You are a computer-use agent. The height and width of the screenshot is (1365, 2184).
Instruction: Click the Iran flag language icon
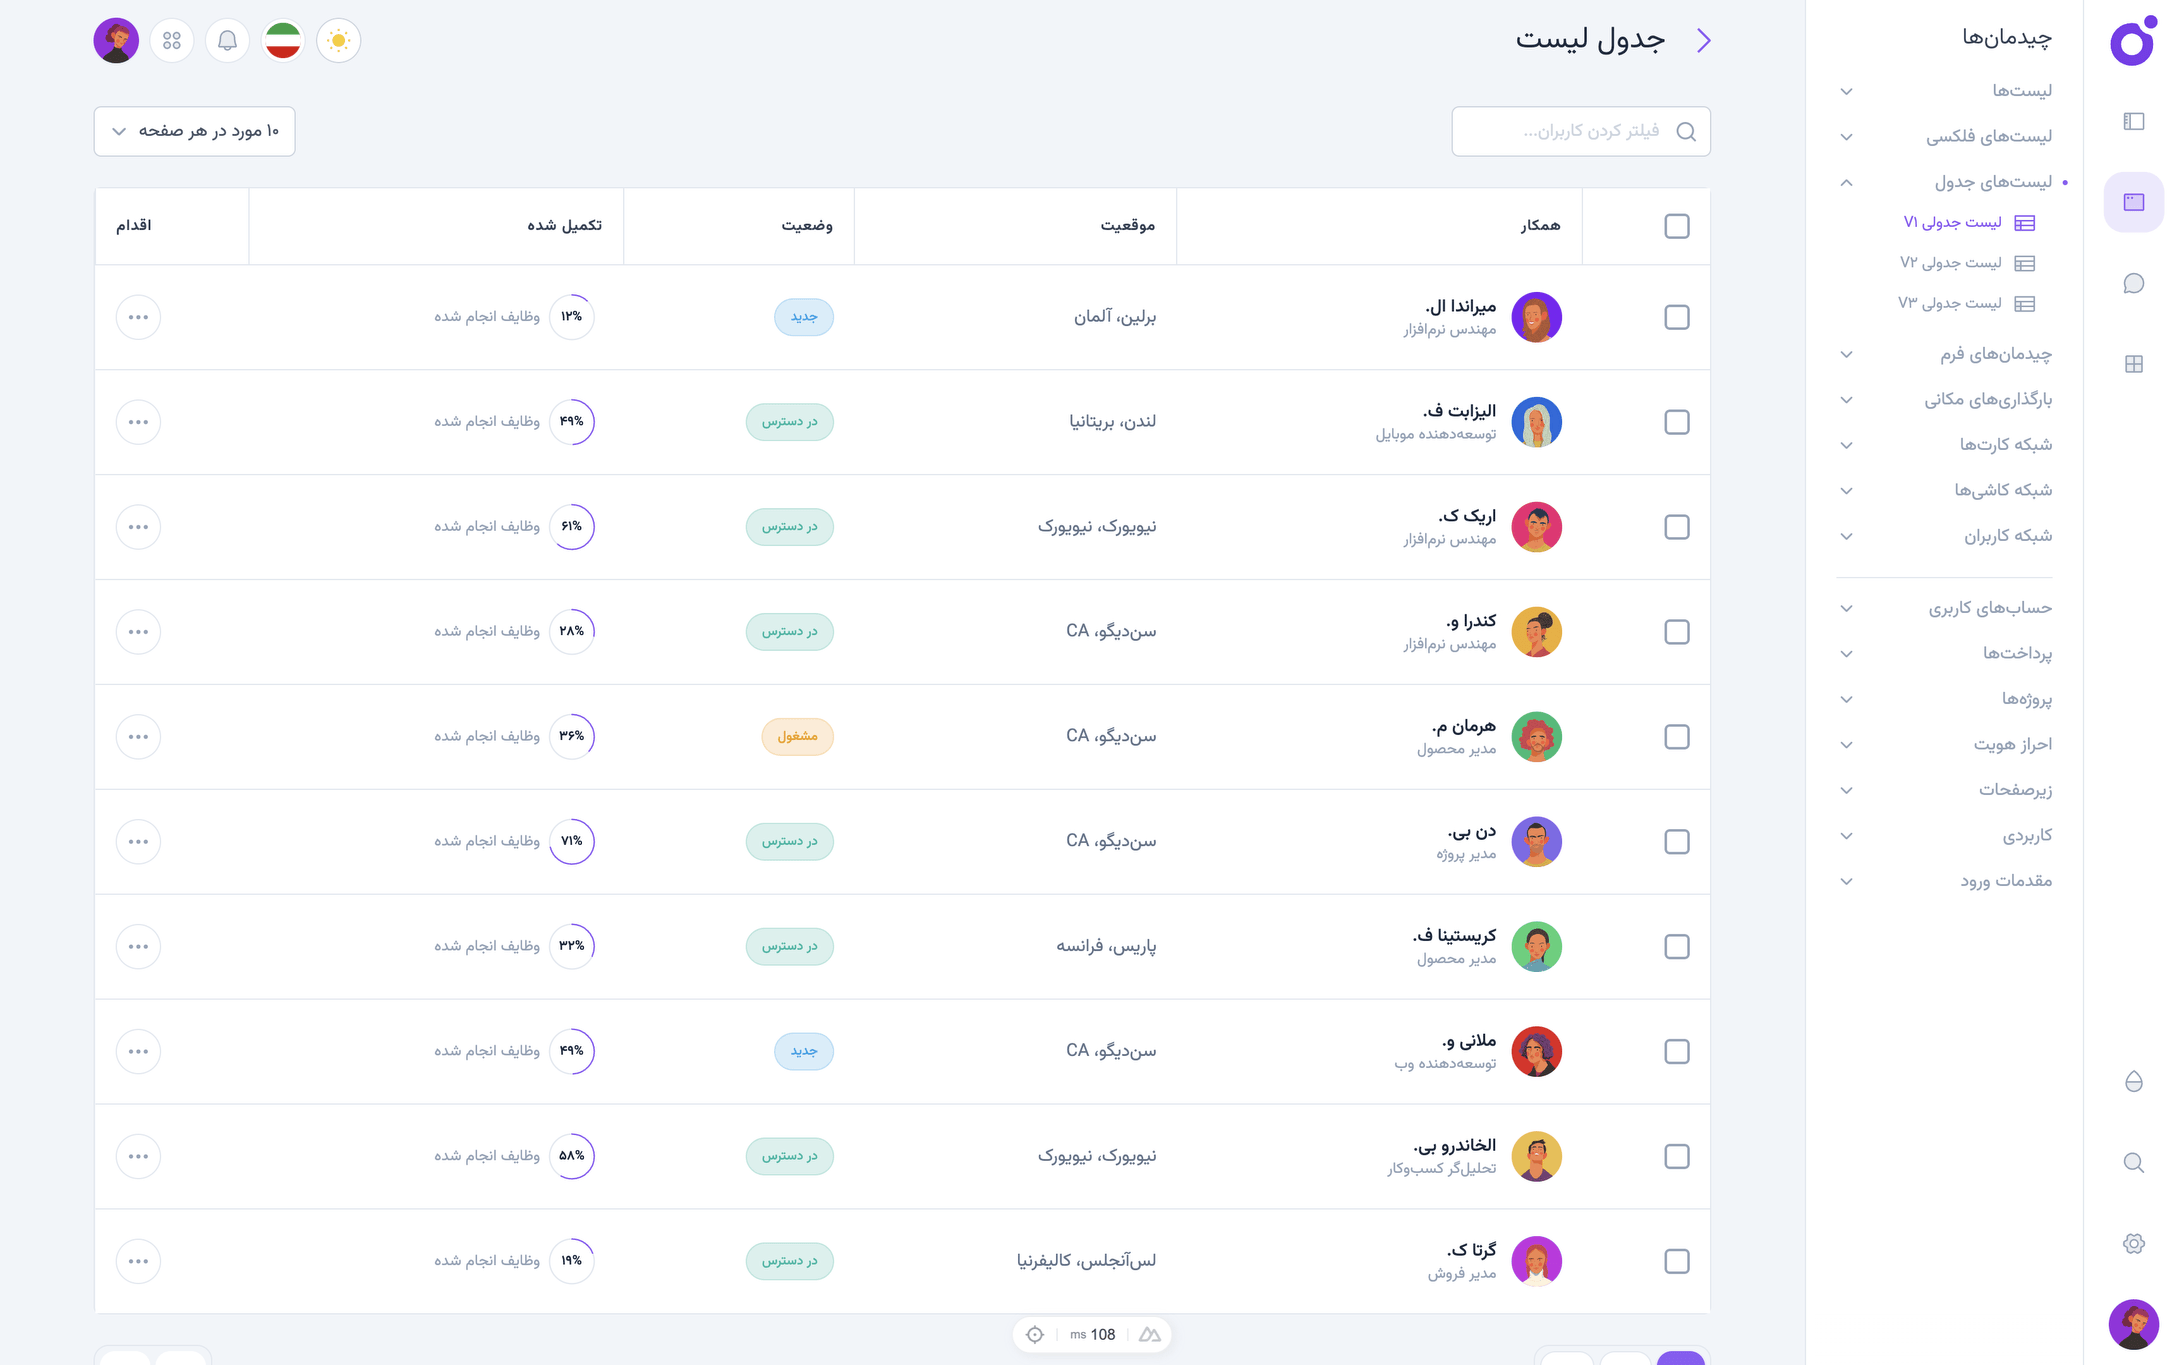click(283, 41)
